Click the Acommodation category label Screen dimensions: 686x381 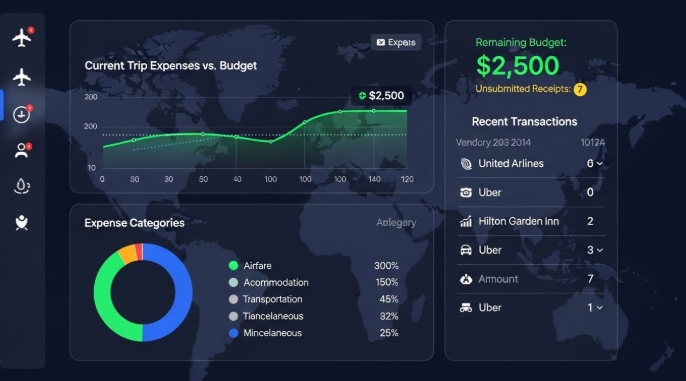point(276,283)
